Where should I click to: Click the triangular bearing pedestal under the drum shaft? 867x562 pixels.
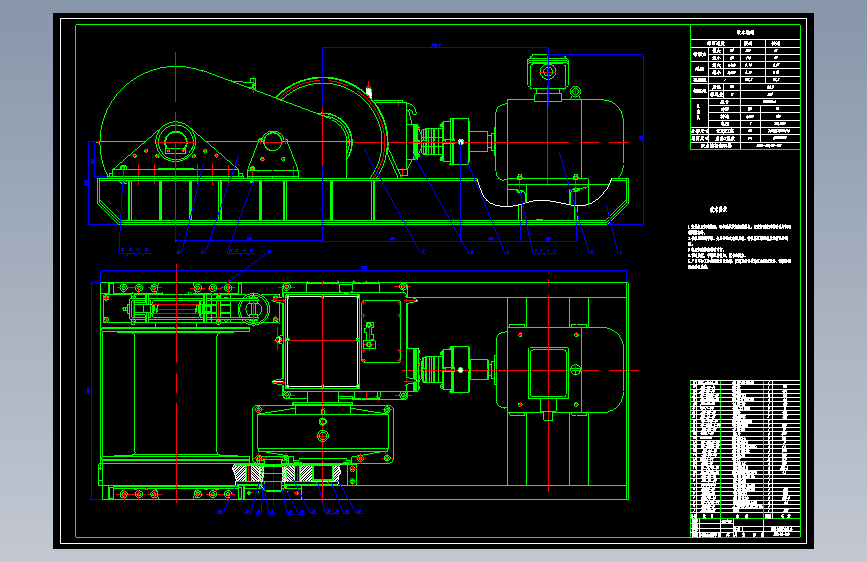176,148
